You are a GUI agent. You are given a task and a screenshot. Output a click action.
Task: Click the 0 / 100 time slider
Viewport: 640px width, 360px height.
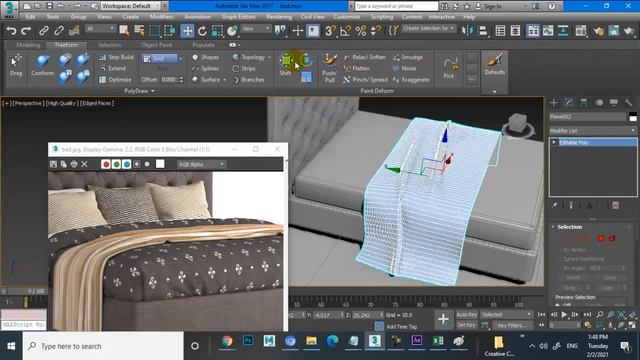click(36, 291)
